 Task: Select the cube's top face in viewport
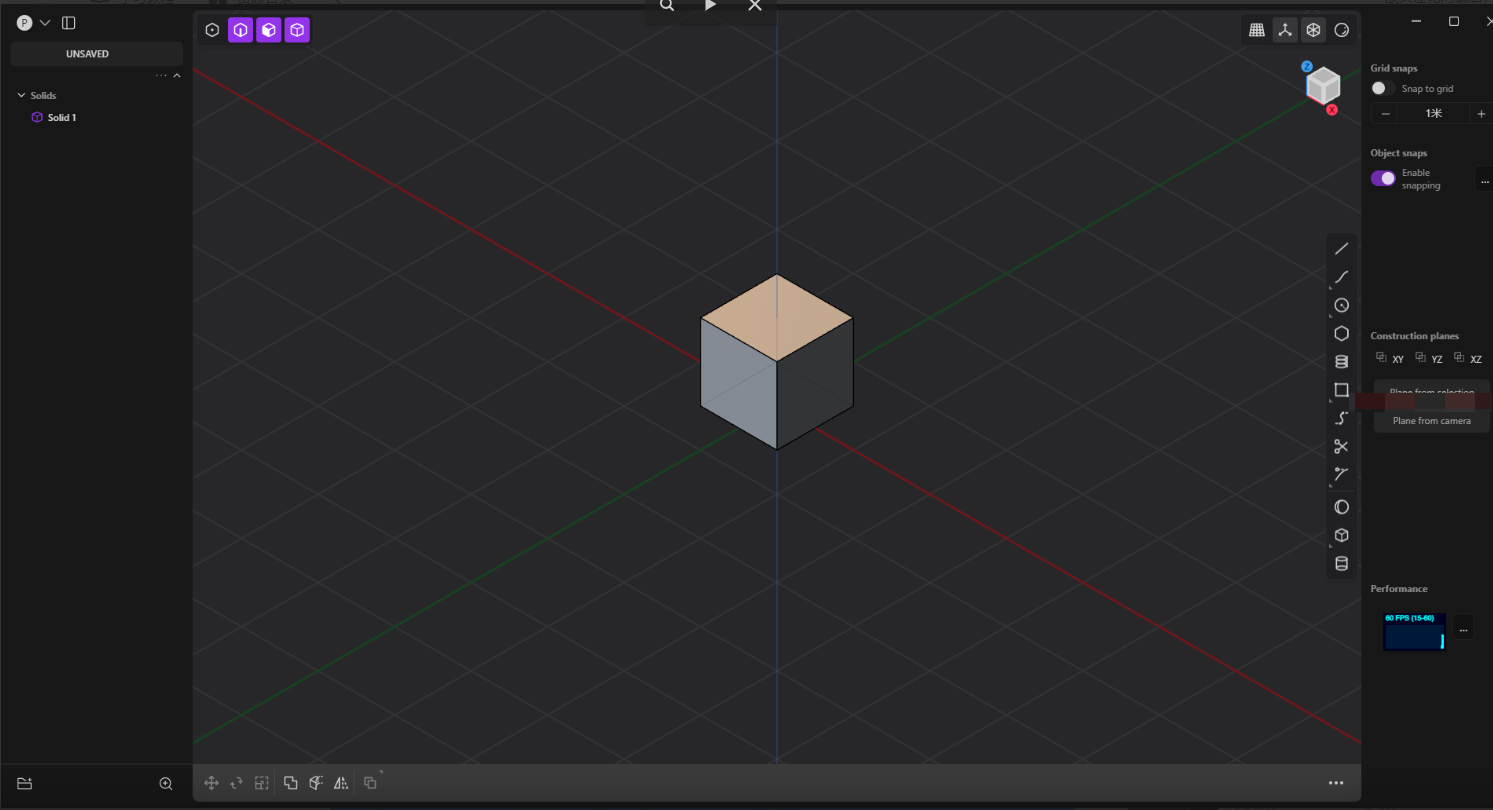(x=777, y=318)
